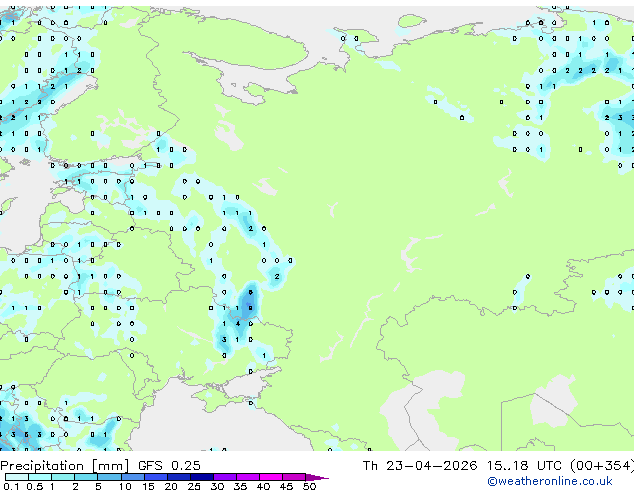Select the 1 to 2 mm legend swatch
634x490 pixels.
63,477
